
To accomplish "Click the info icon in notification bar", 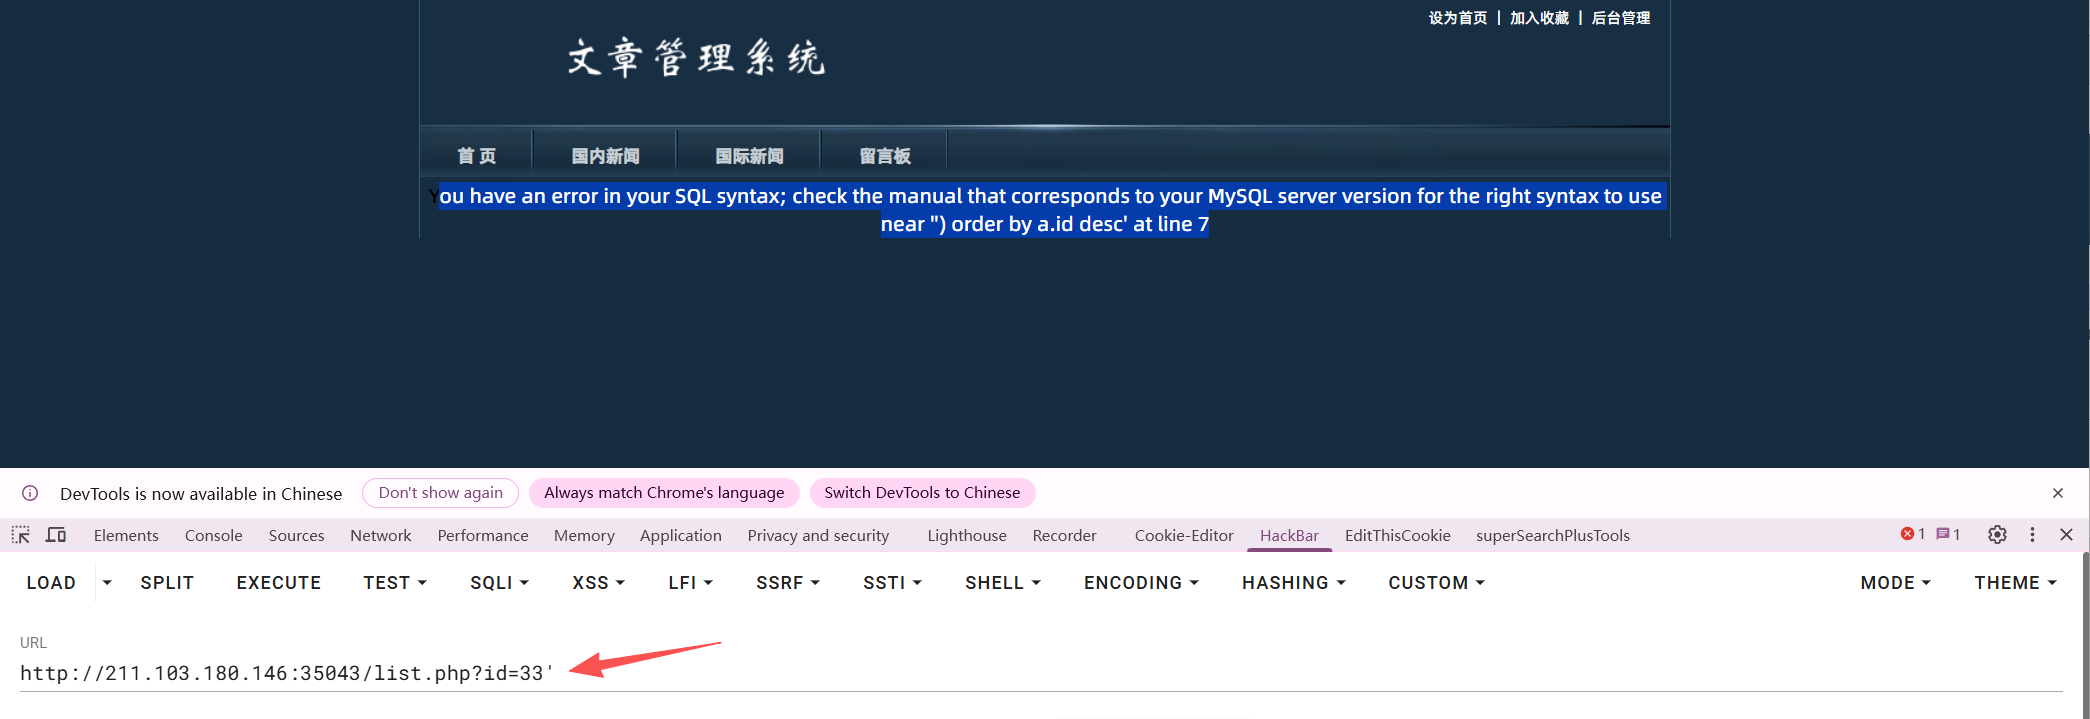I will 30,493.
